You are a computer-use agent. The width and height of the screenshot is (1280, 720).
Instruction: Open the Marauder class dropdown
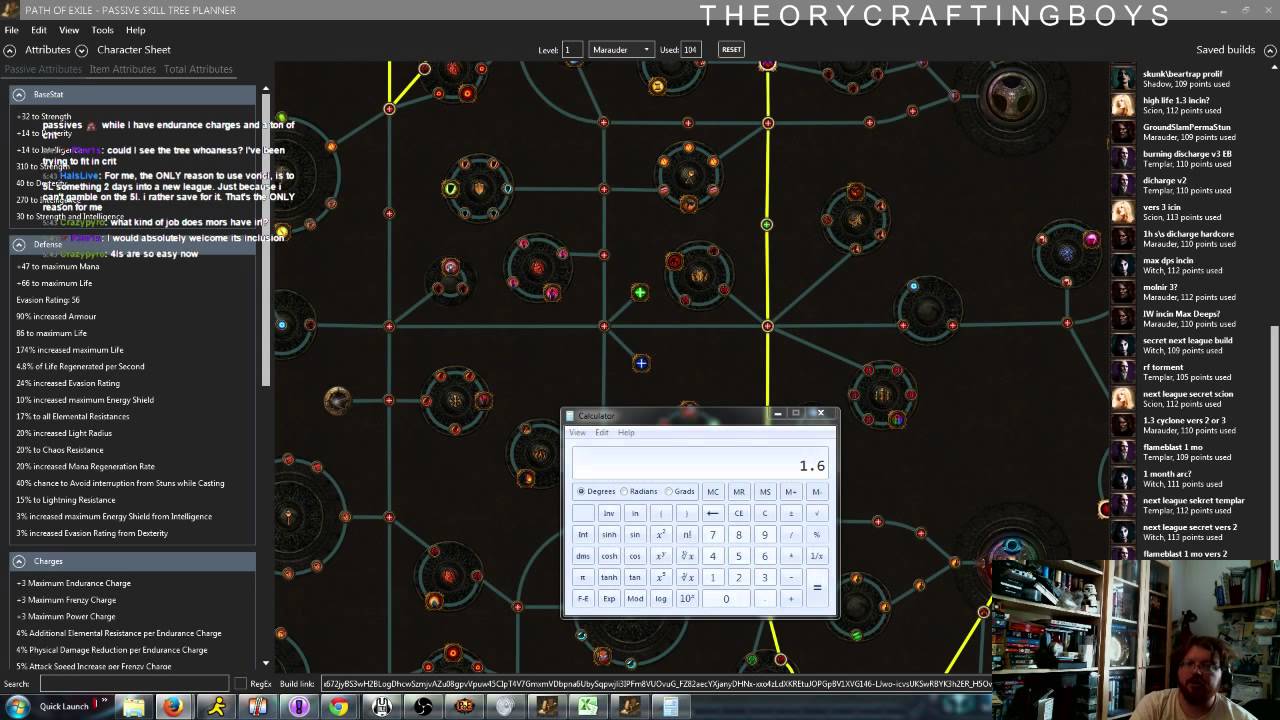point(621,50)
